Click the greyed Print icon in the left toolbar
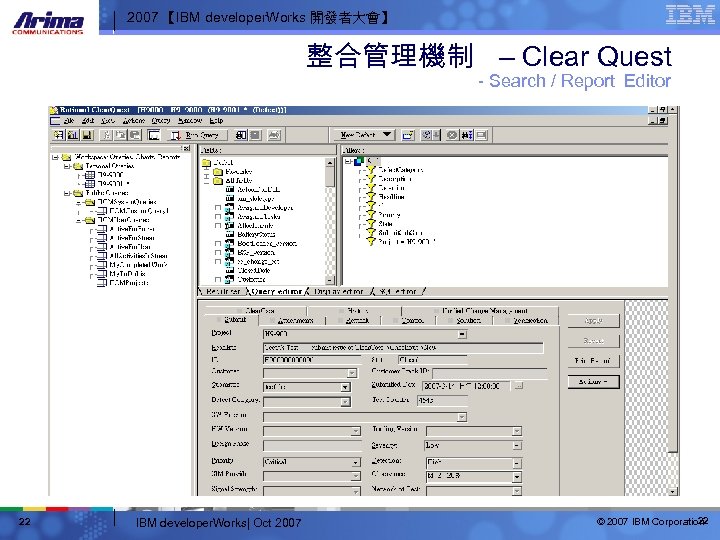The image size is (720, 540). click(274, 135)
